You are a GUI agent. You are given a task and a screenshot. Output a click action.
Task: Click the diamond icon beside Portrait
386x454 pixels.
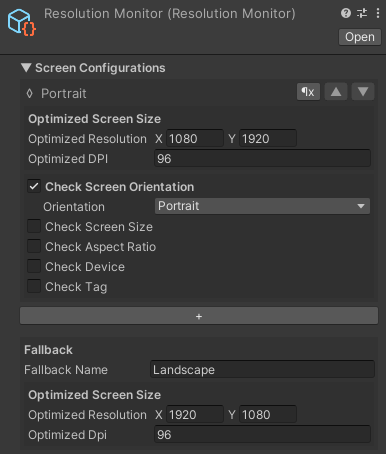tap(30, 94)
